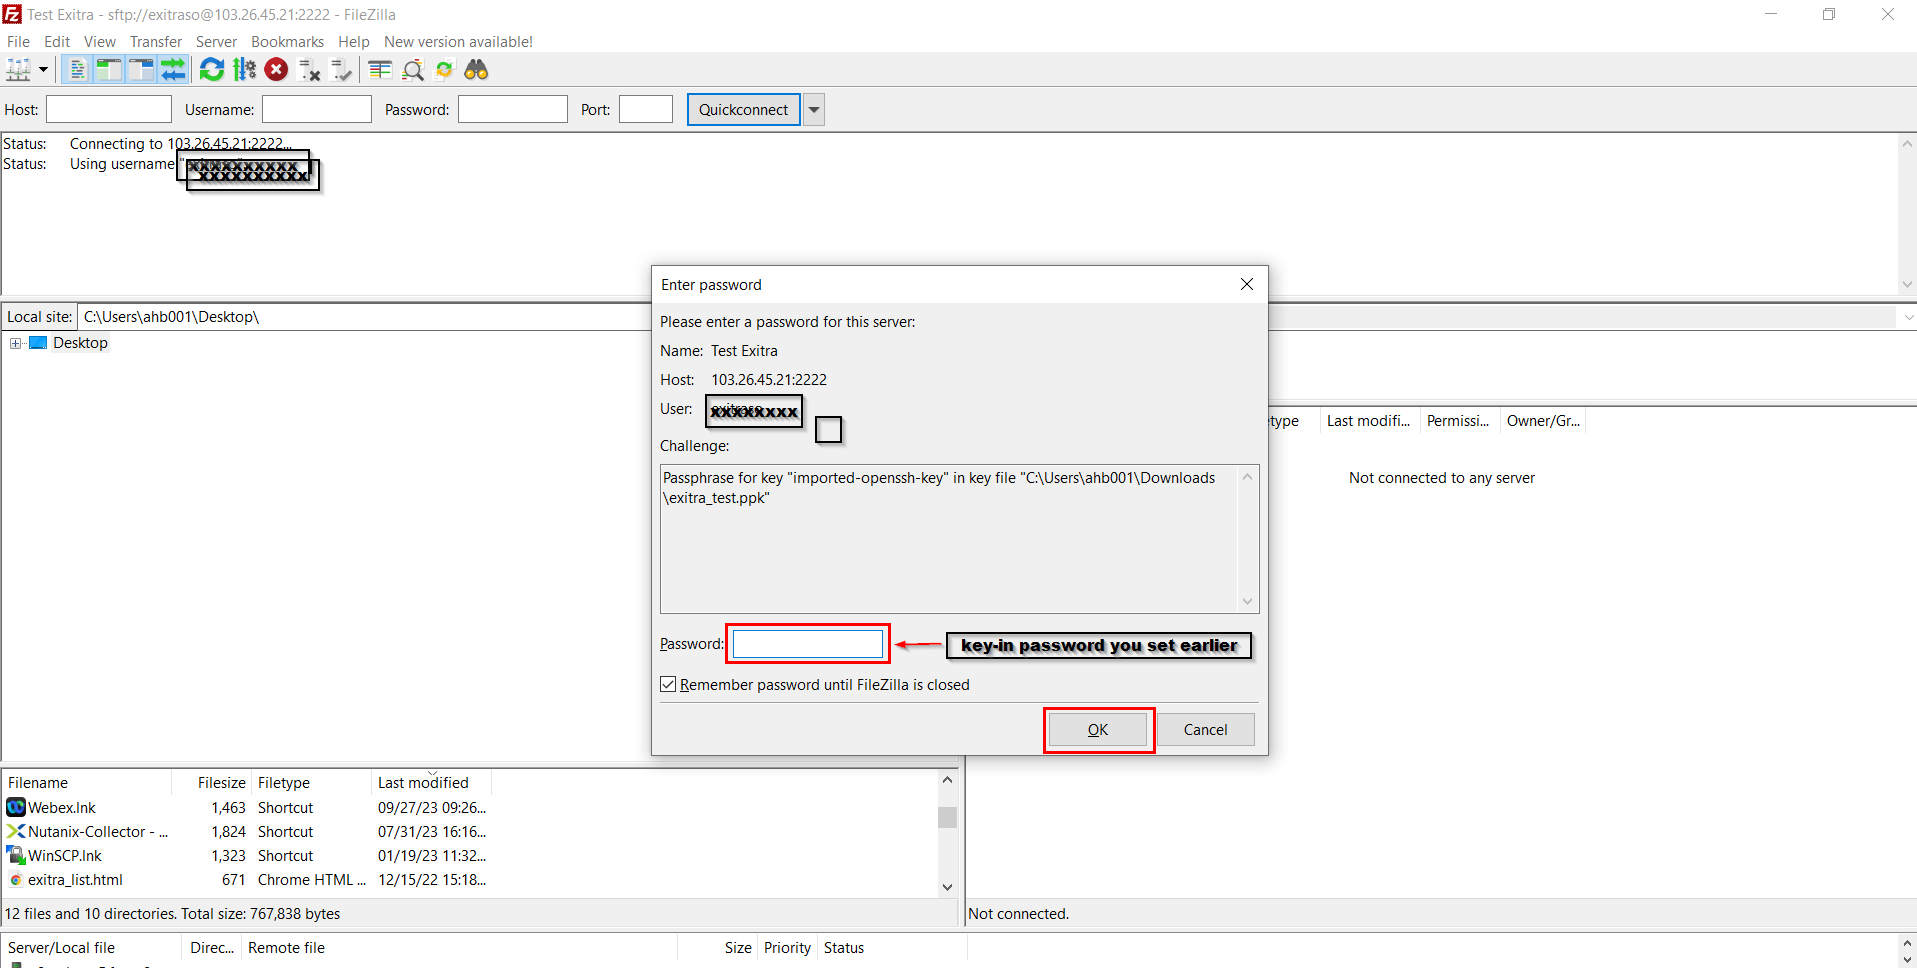Open the Help menu

coord(354,42)
